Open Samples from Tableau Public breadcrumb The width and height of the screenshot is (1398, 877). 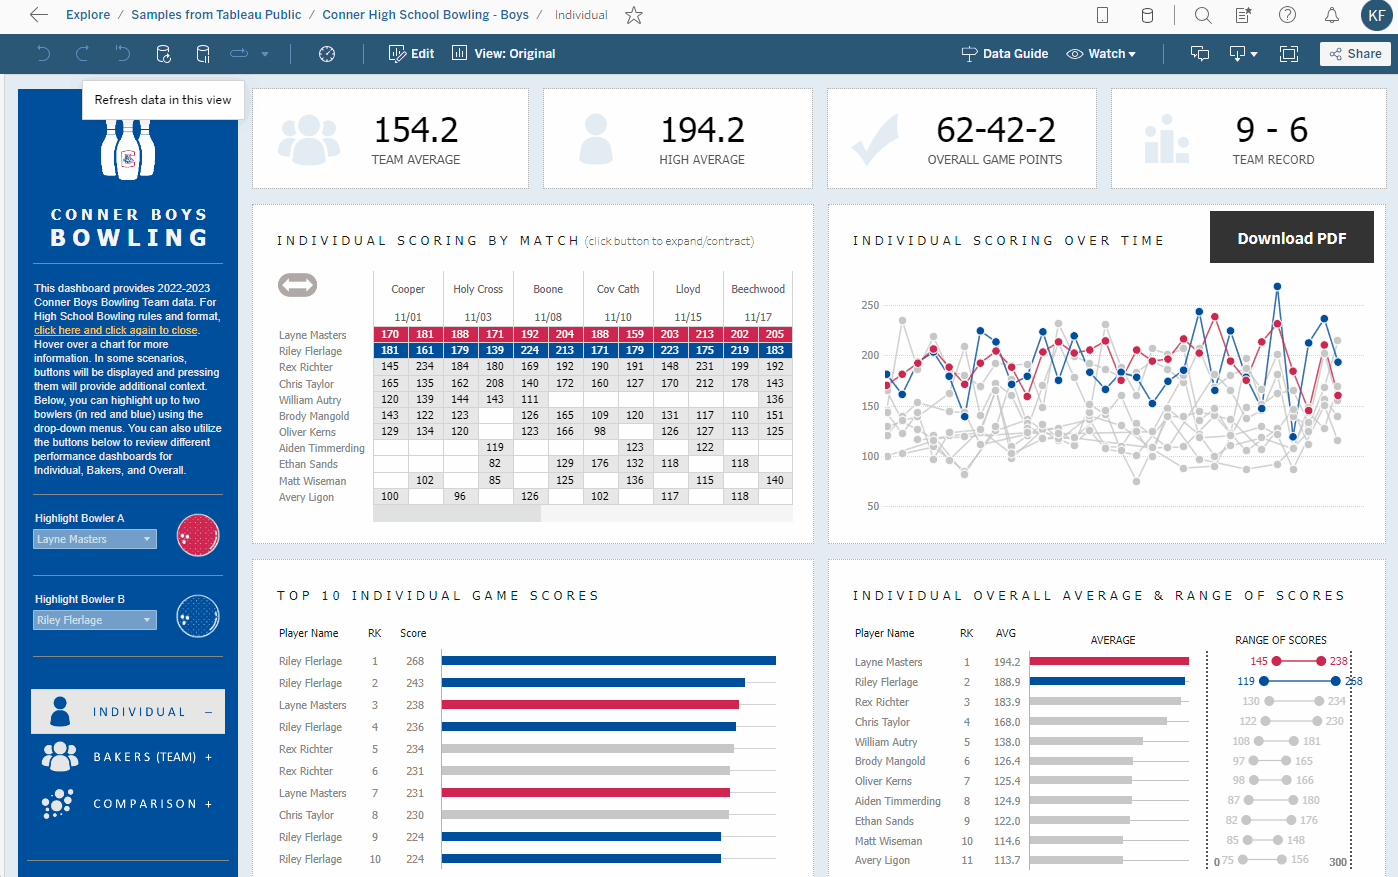coord(216,15)
